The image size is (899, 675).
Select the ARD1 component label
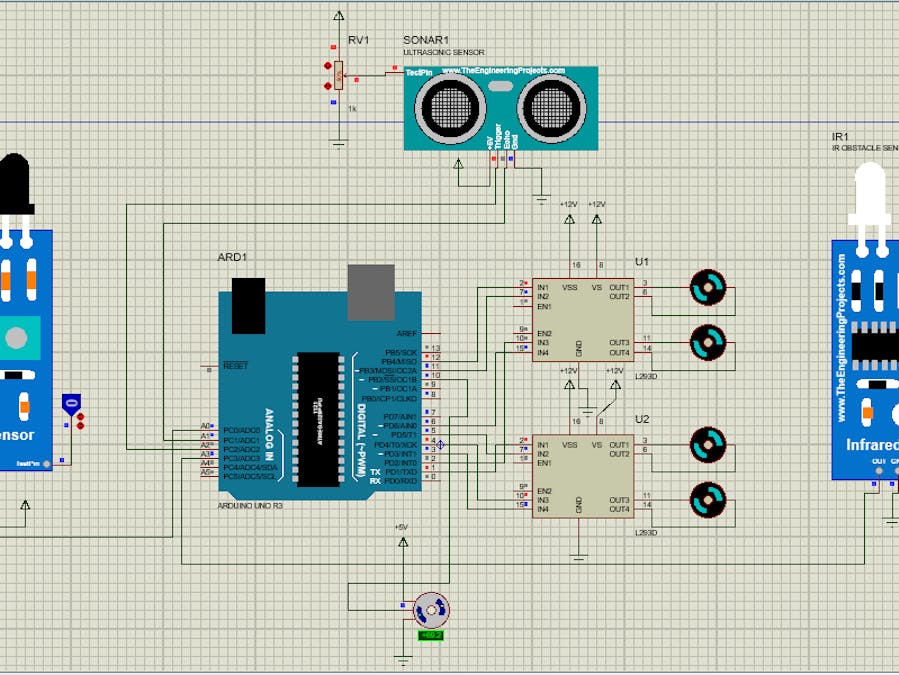coord(232,257)
